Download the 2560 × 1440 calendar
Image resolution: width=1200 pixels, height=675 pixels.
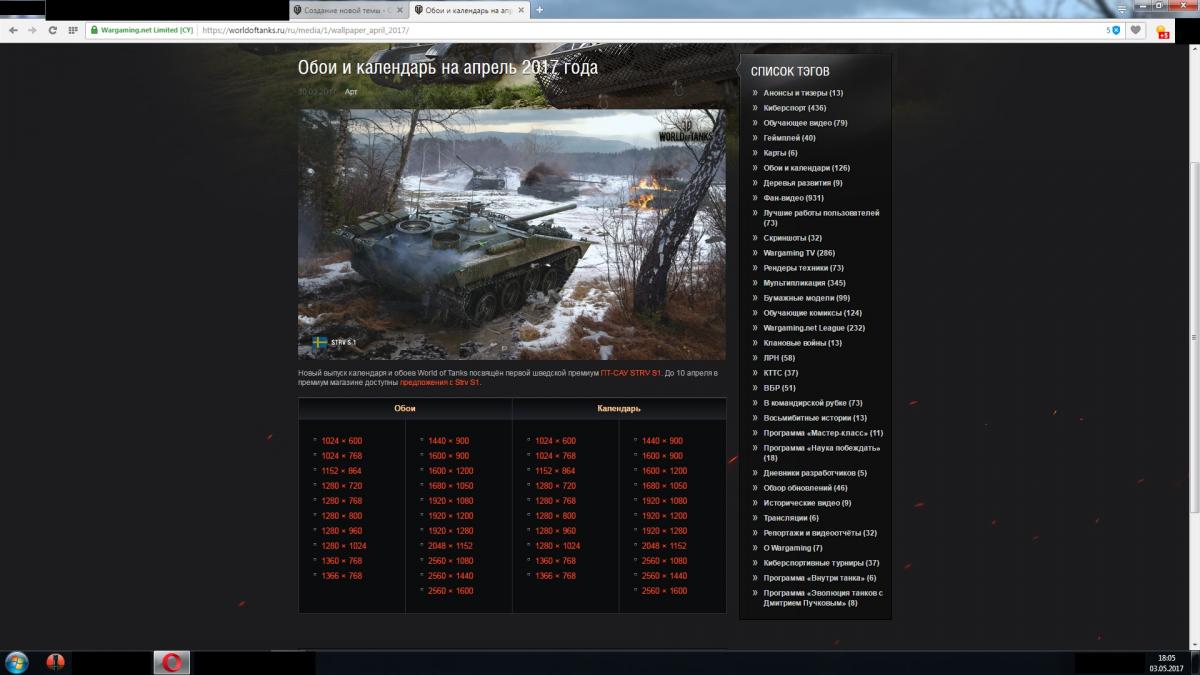(x=664, y=576)
